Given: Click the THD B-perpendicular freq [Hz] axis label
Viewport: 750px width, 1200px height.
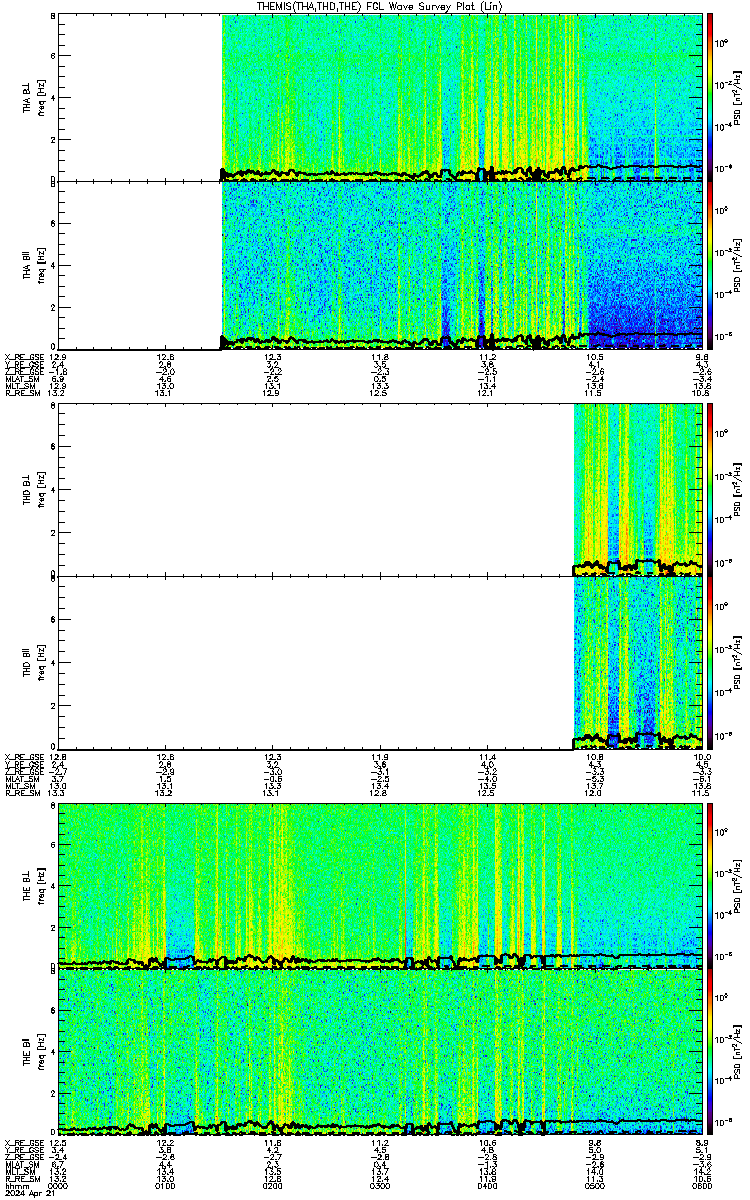Looking at the screenshot, I should (x=41, y=489).
